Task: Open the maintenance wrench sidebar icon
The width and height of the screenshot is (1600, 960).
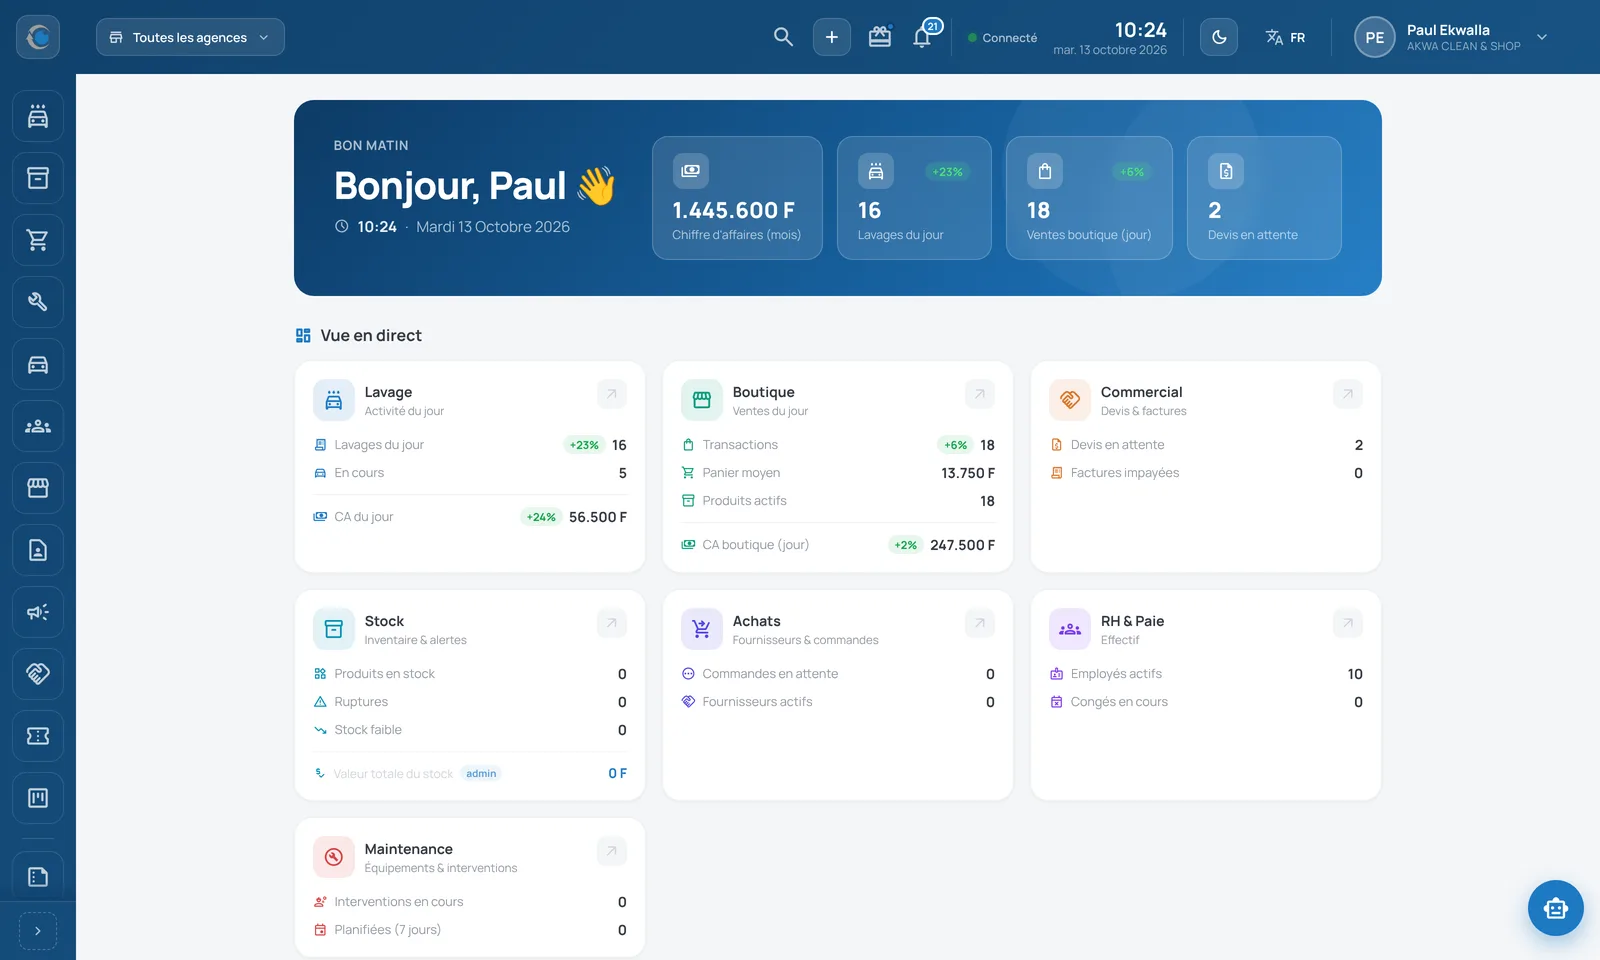Action: tap(38, 302)
